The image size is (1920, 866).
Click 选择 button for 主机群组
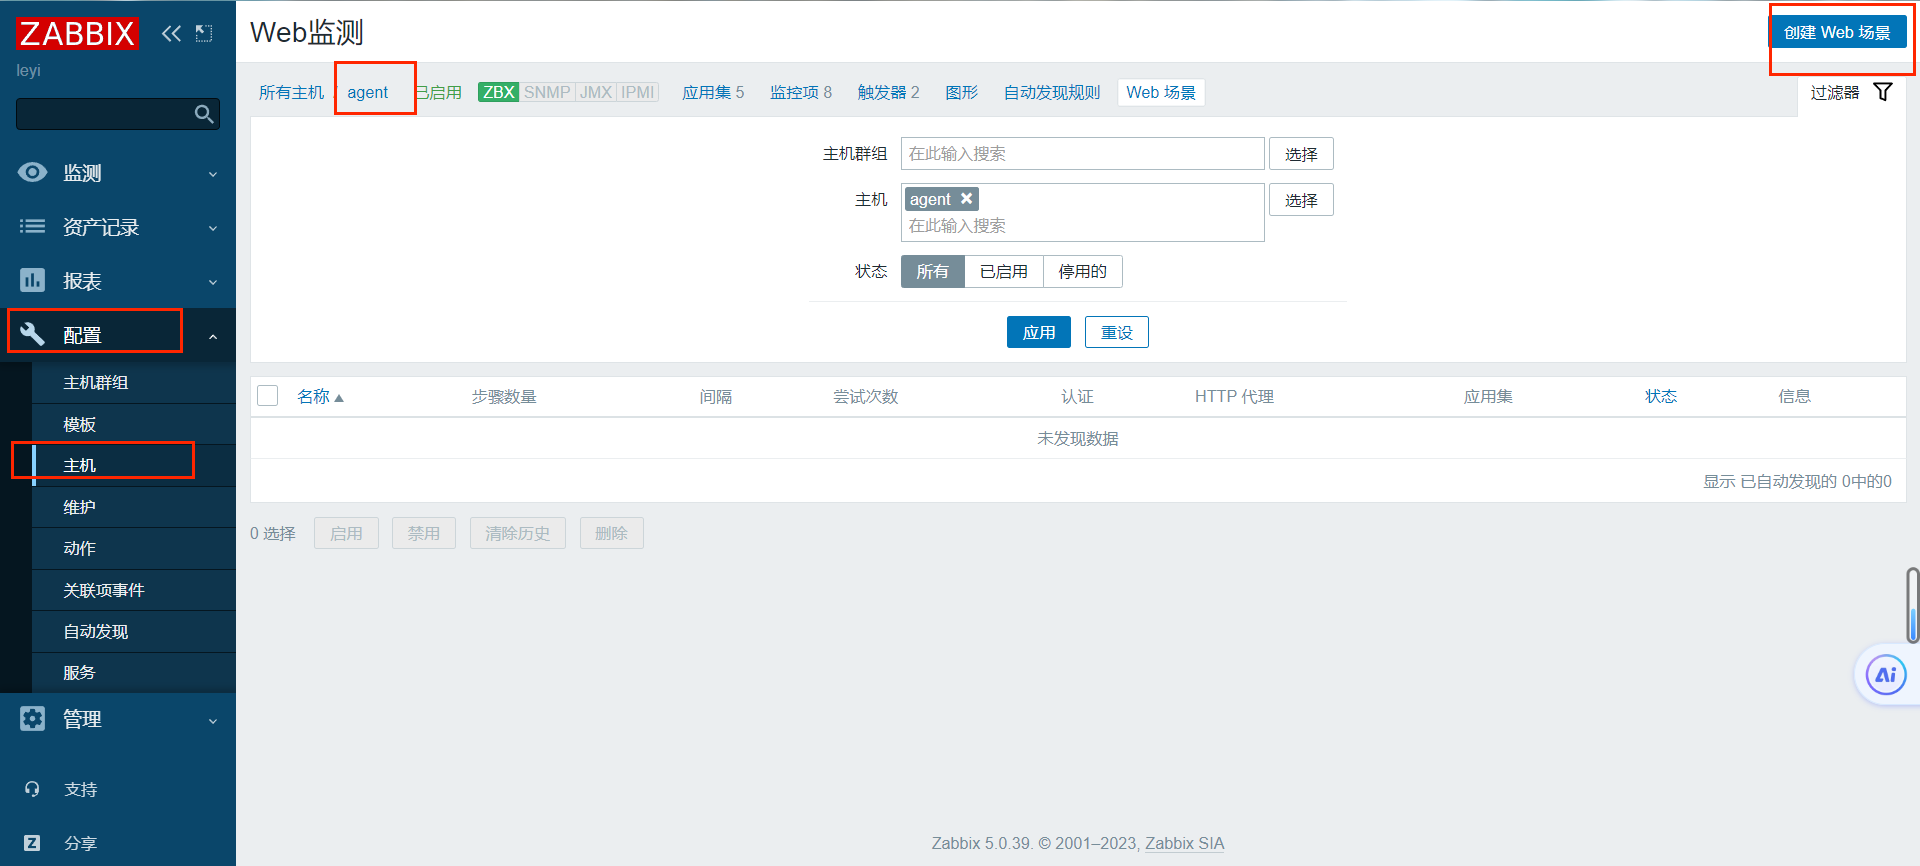point(1301,154)
